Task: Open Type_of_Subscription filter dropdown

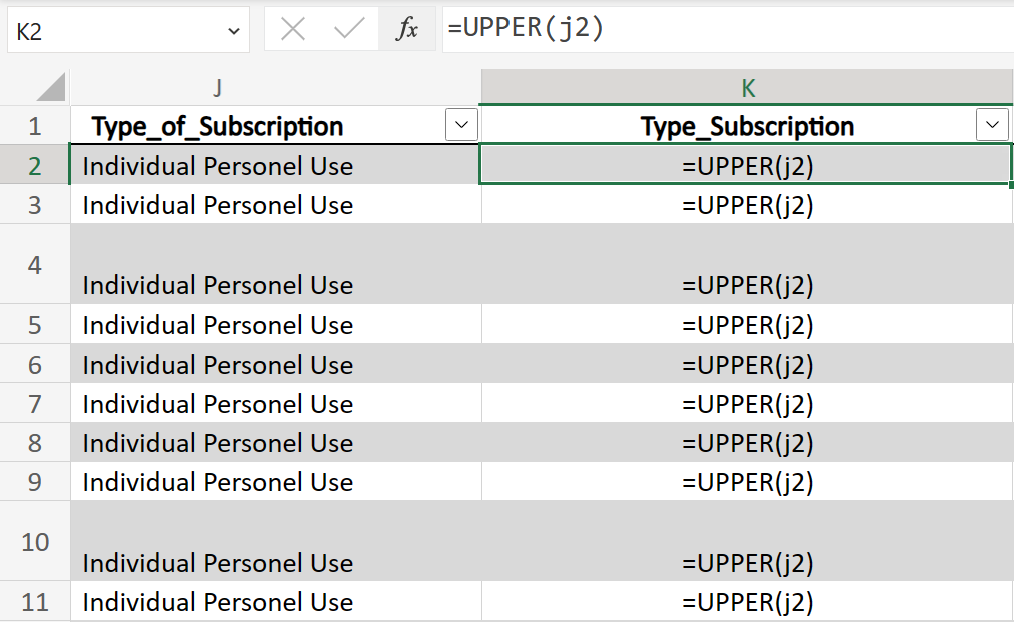Action: pos(461,125)
